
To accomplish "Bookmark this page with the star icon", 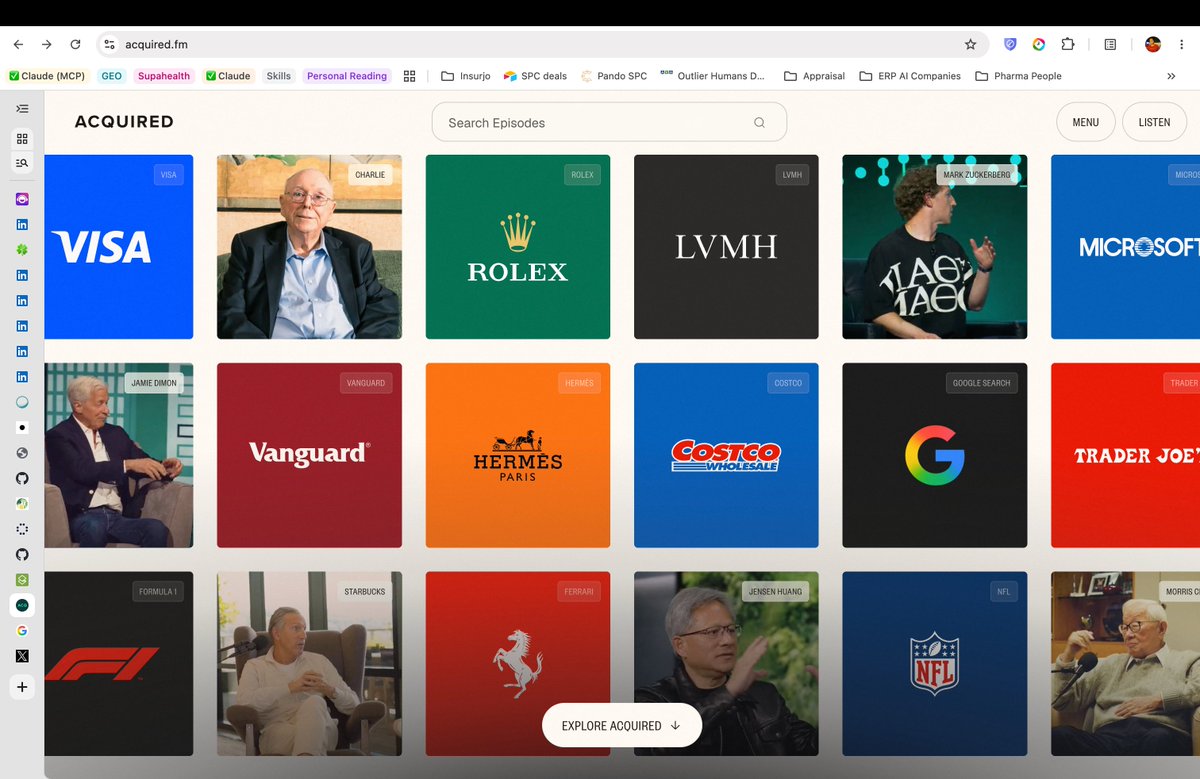I will click(x=970, y=44).
